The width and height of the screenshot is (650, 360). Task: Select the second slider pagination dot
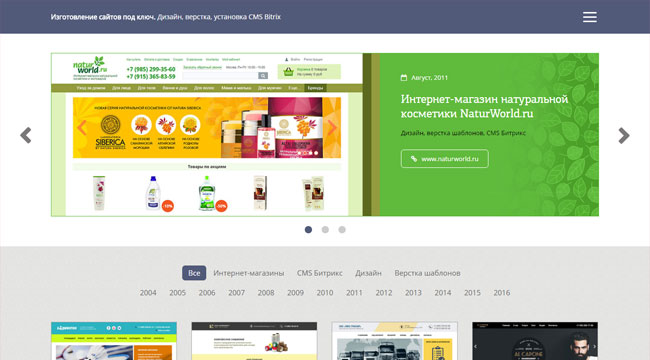coord(325,229)
